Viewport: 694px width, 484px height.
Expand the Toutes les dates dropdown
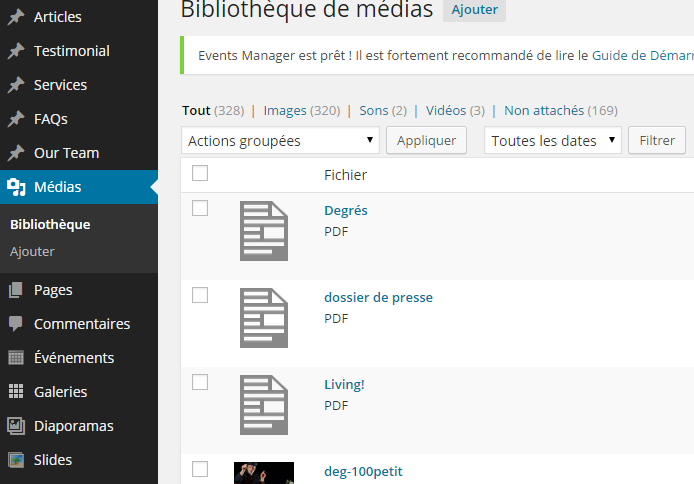(x=553, y=141)
